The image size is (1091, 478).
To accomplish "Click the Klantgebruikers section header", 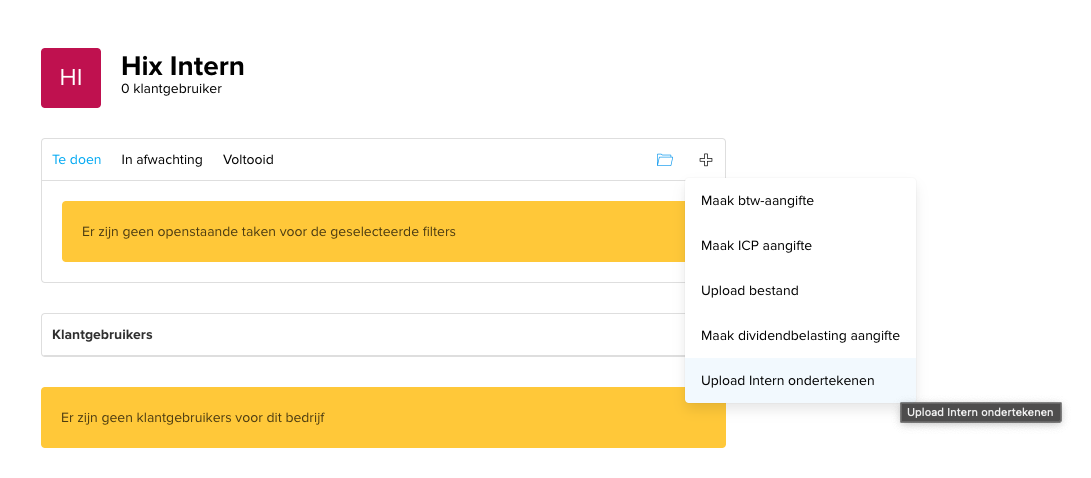I will click(102, 335).
